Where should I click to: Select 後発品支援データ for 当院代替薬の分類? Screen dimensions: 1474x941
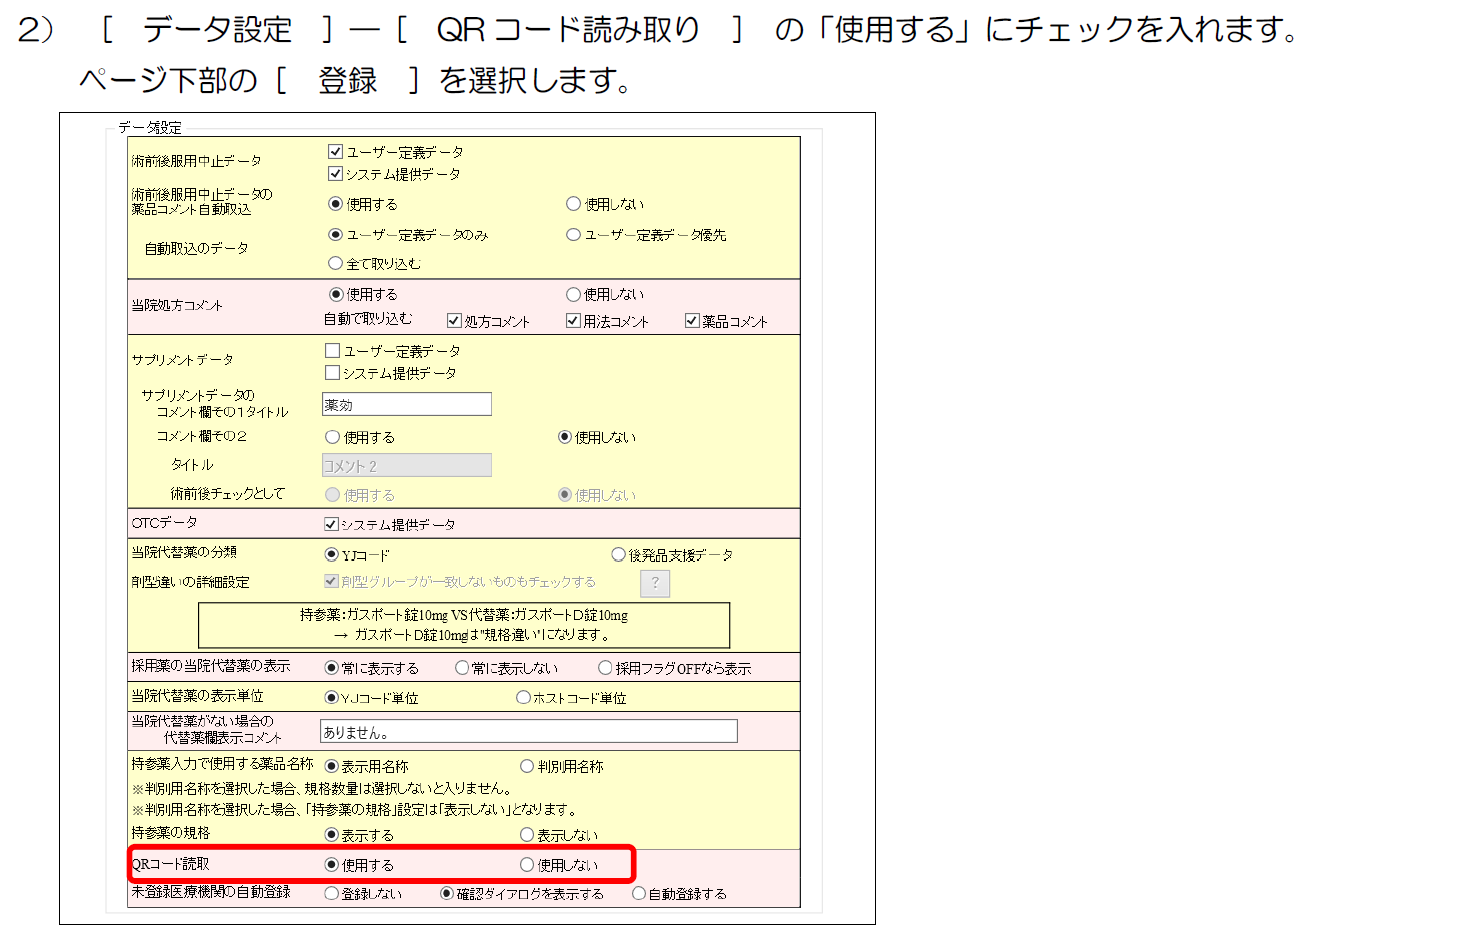point(618,555)
